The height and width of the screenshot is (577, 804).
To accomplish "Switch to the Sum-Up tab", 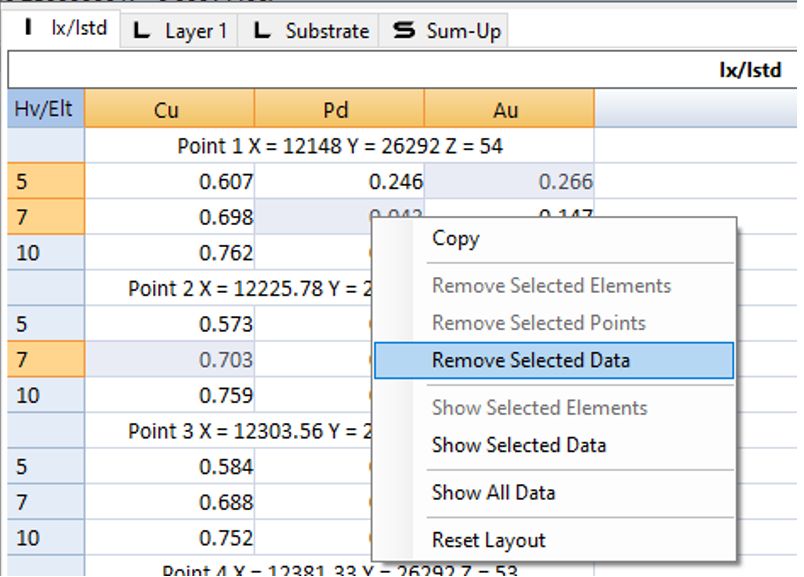I will (x=446, y=31).
